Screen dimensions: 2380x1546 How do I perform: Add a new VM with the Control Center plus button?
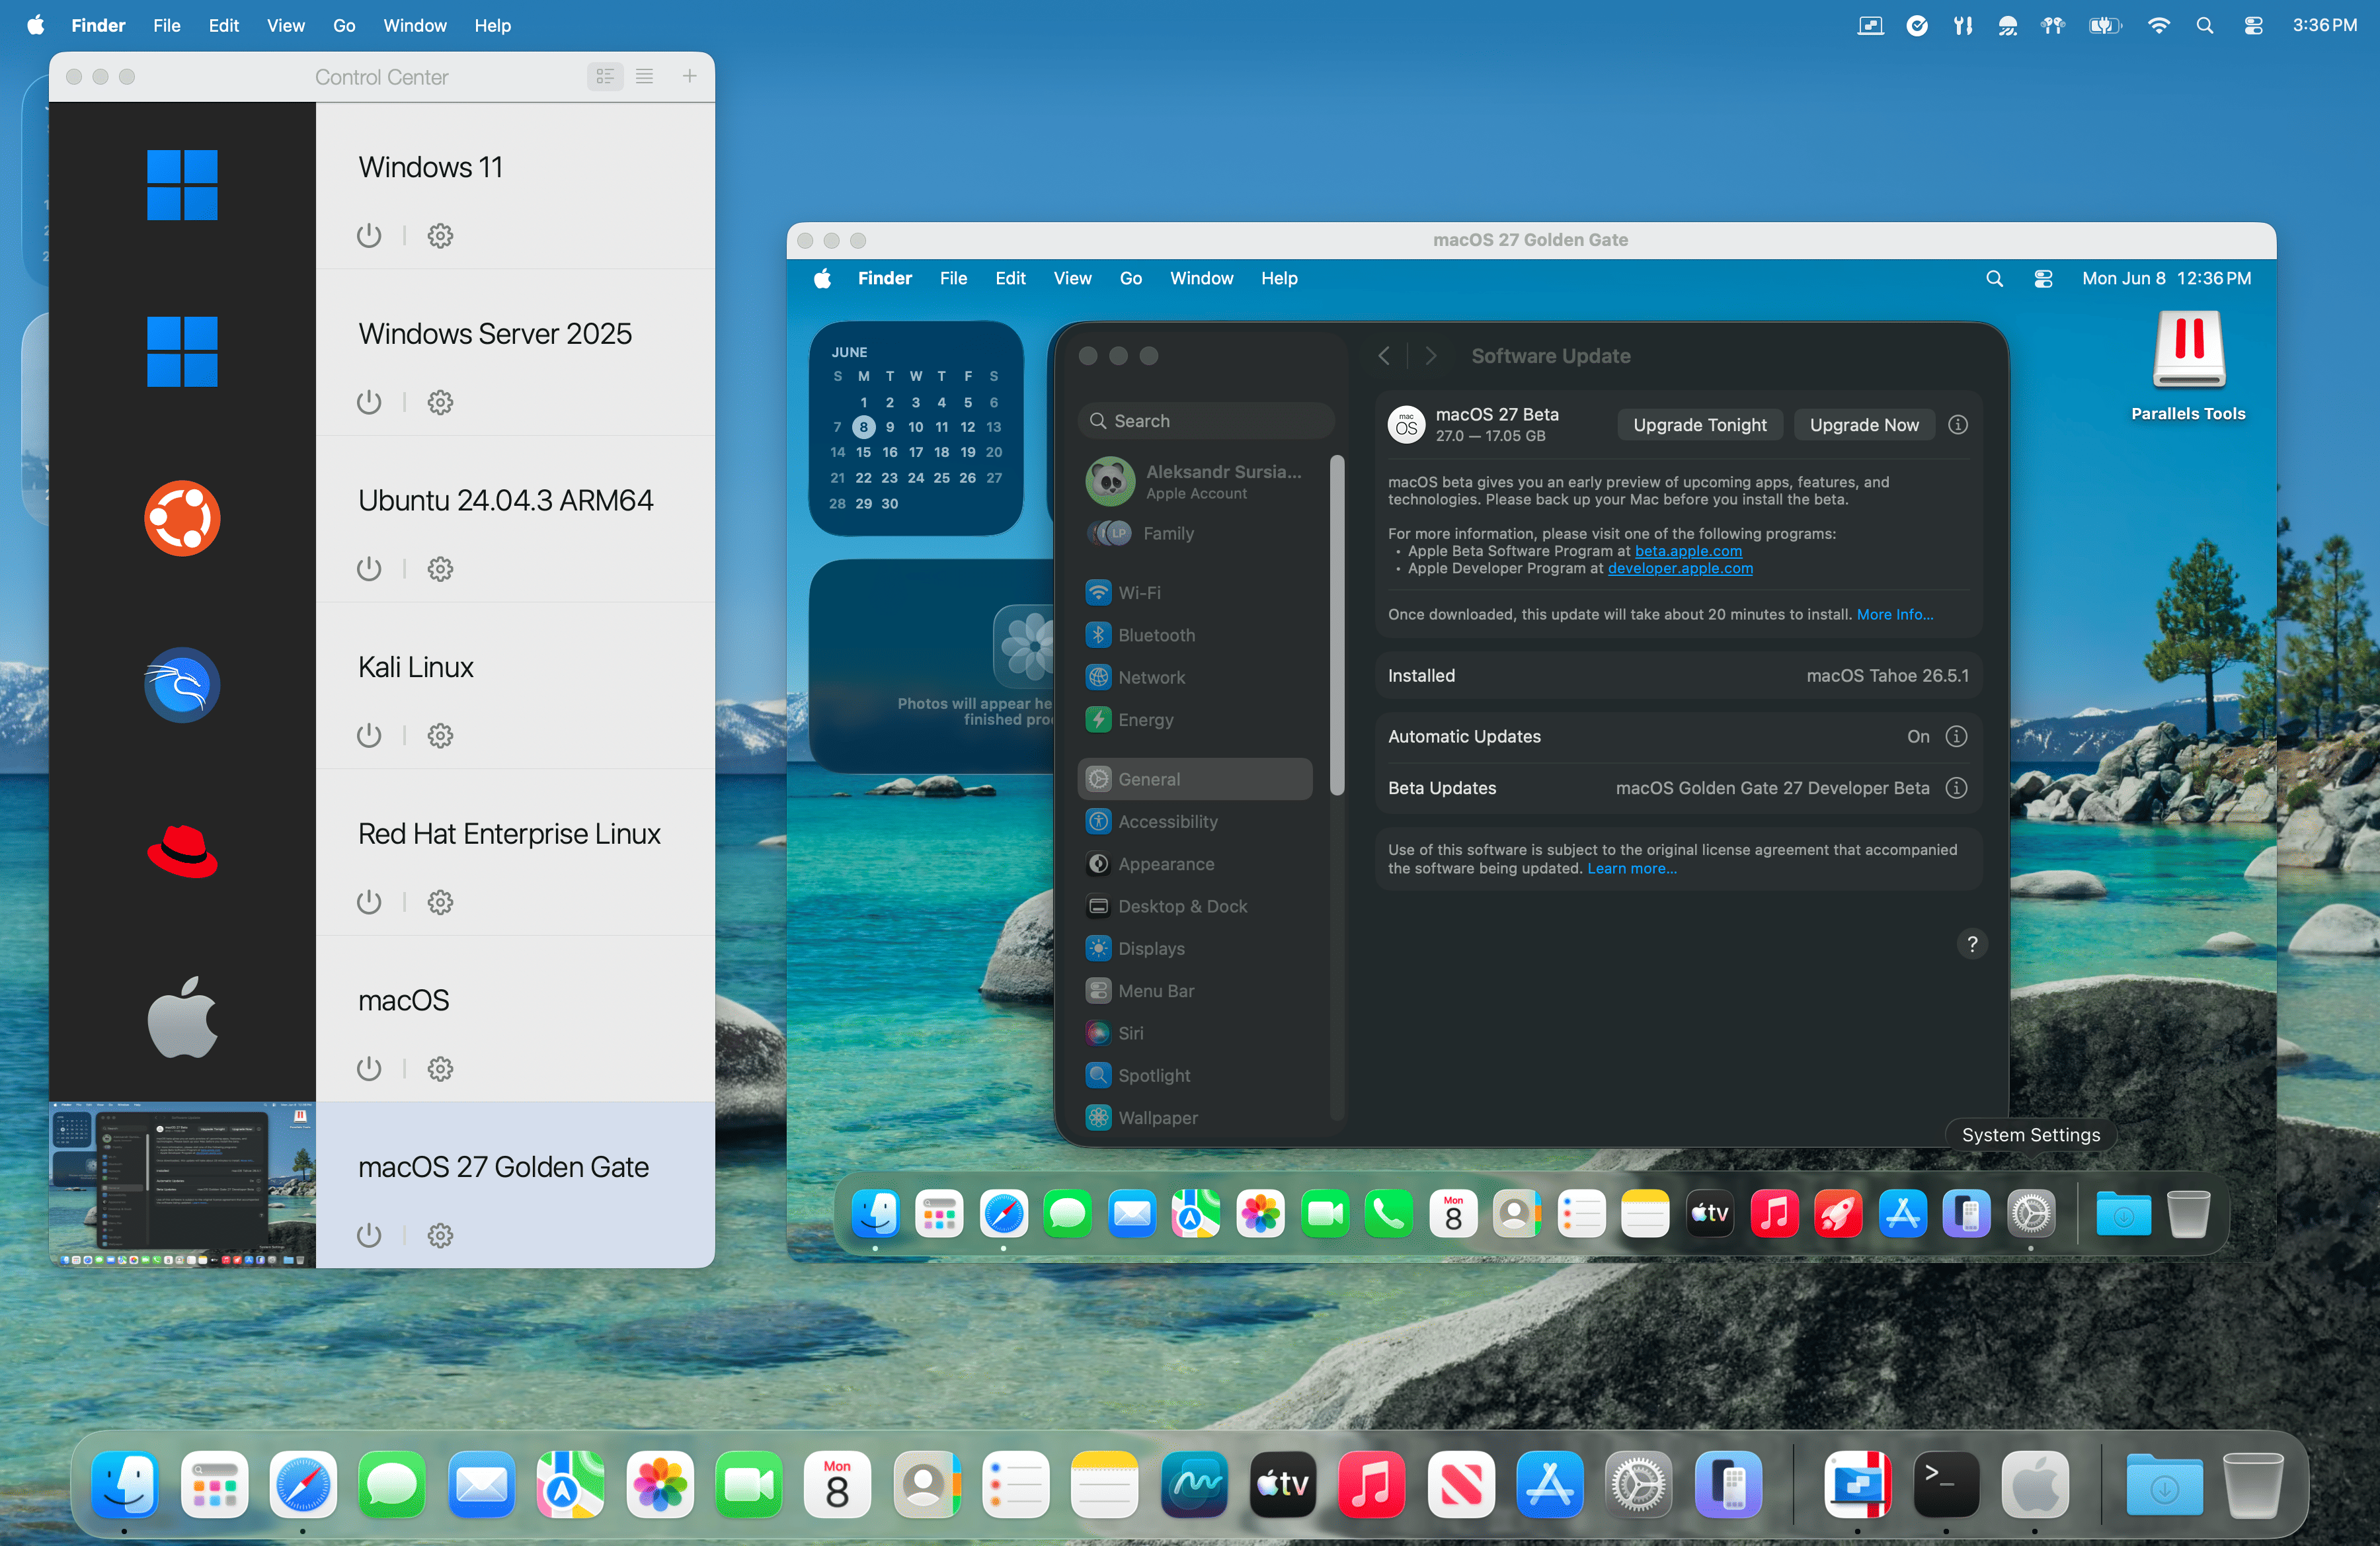pos(689,76)
